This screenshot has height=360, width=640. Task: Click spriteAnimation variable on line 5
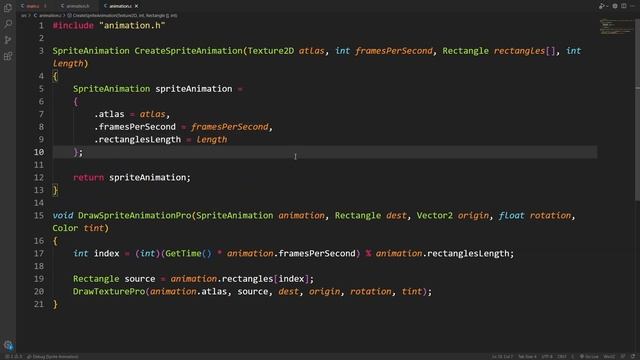tap(193, 89)
